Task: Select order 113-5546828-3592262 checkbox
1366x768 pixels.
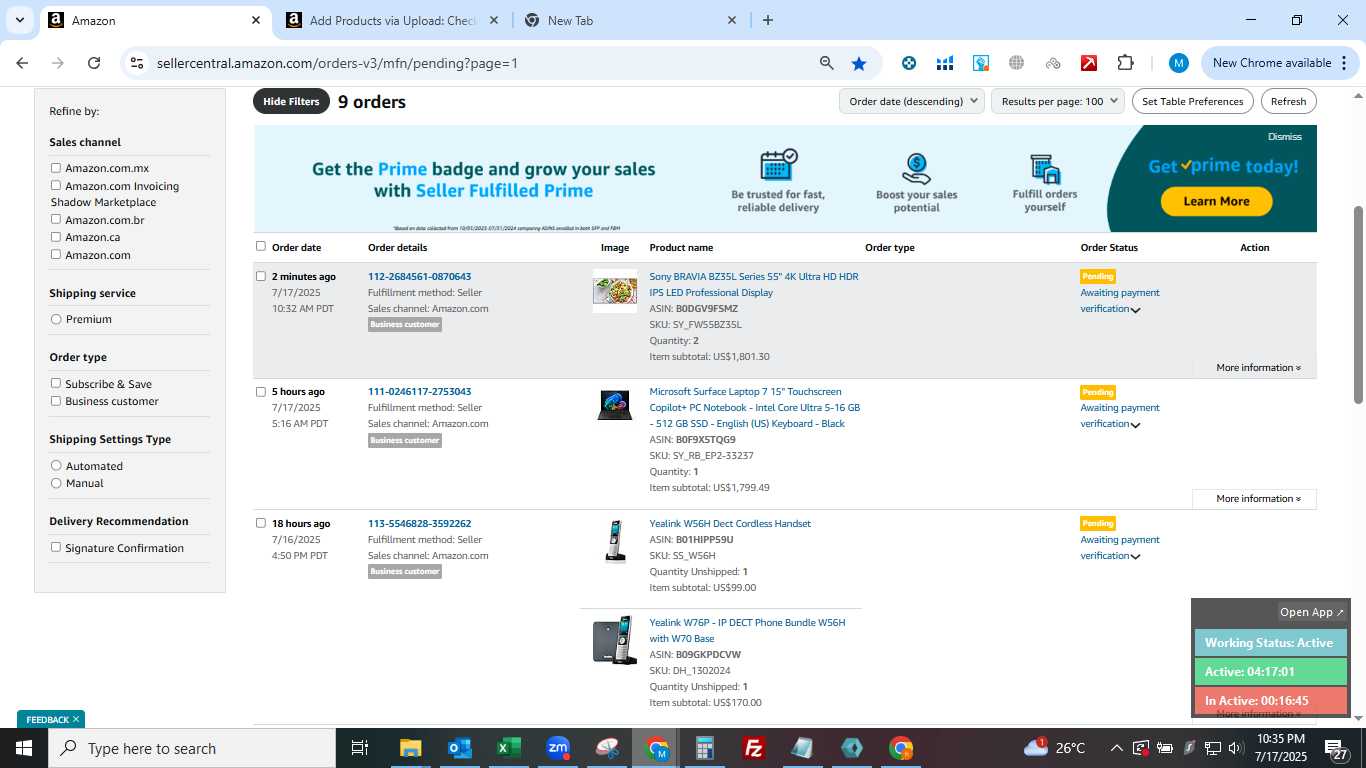Action: pos(261,523)
